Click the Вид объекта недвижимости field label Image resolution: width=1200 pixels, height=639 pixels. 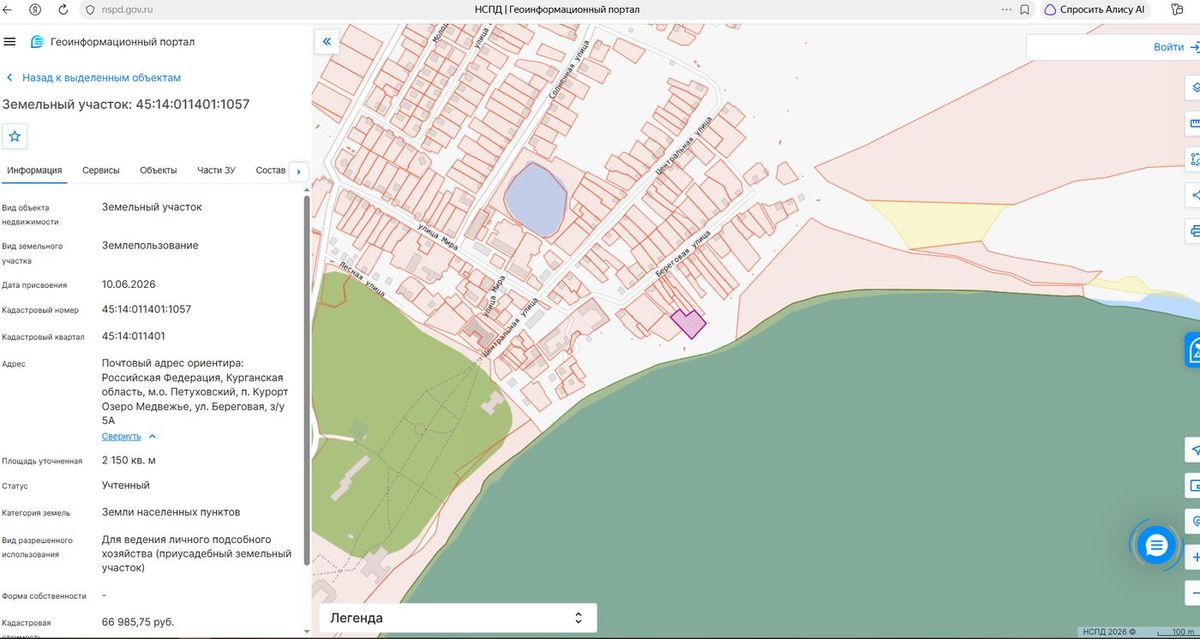30,214
